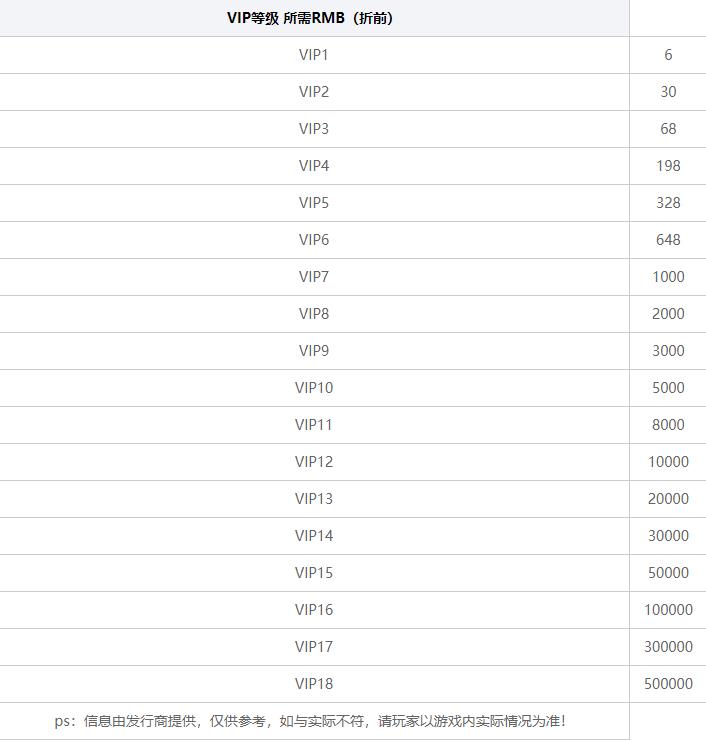Click the VIP3 level cell
The width and height of the screenshot is (706, 740).
(314, 129)
